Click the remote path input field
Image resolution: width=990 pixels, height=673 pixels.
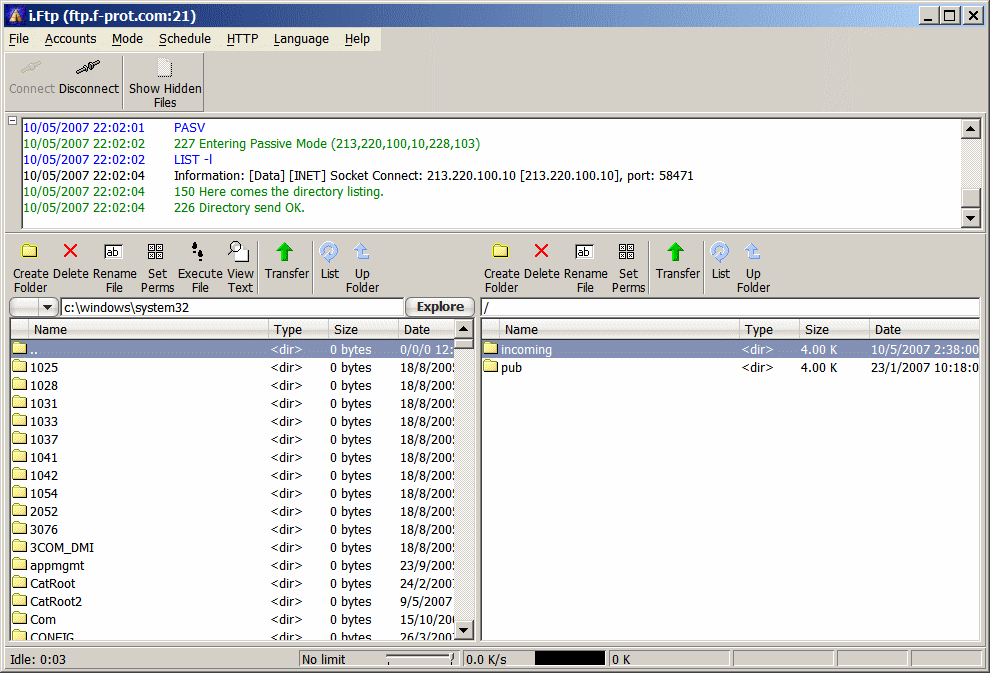coord(730,307)
